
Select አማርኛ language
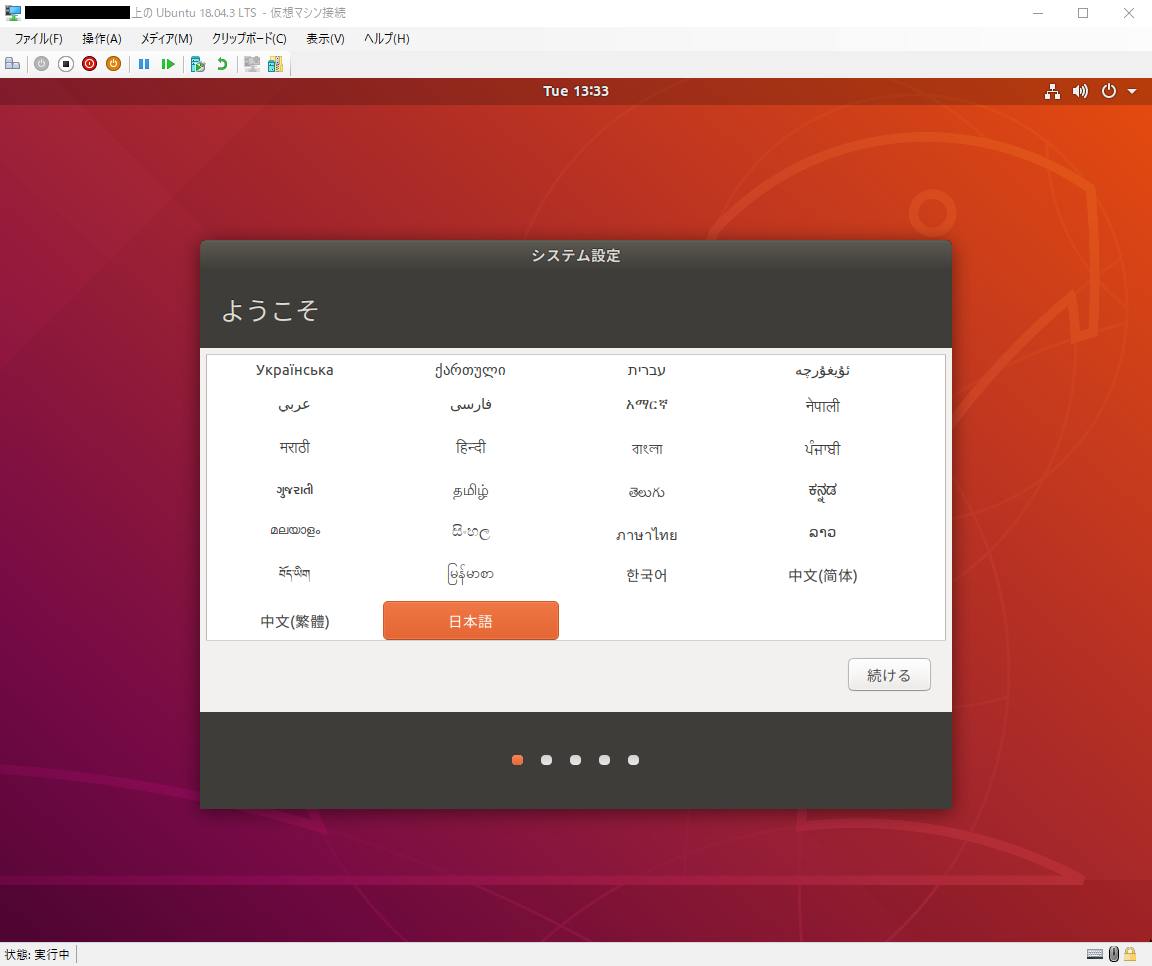(647, 404)
